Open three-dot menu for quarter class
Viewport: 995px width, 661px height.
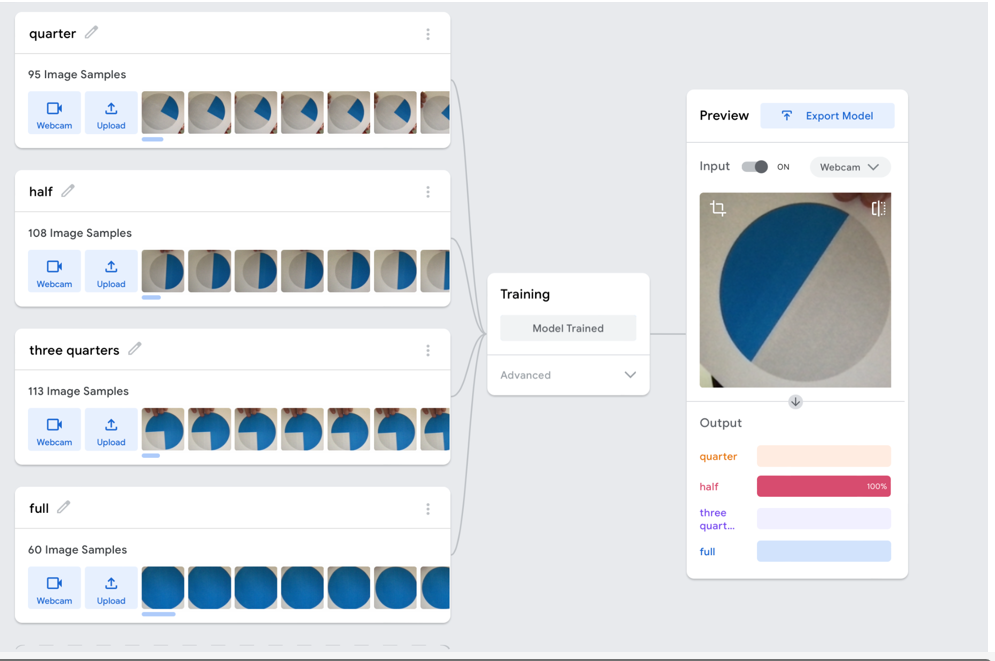[428, 34]
